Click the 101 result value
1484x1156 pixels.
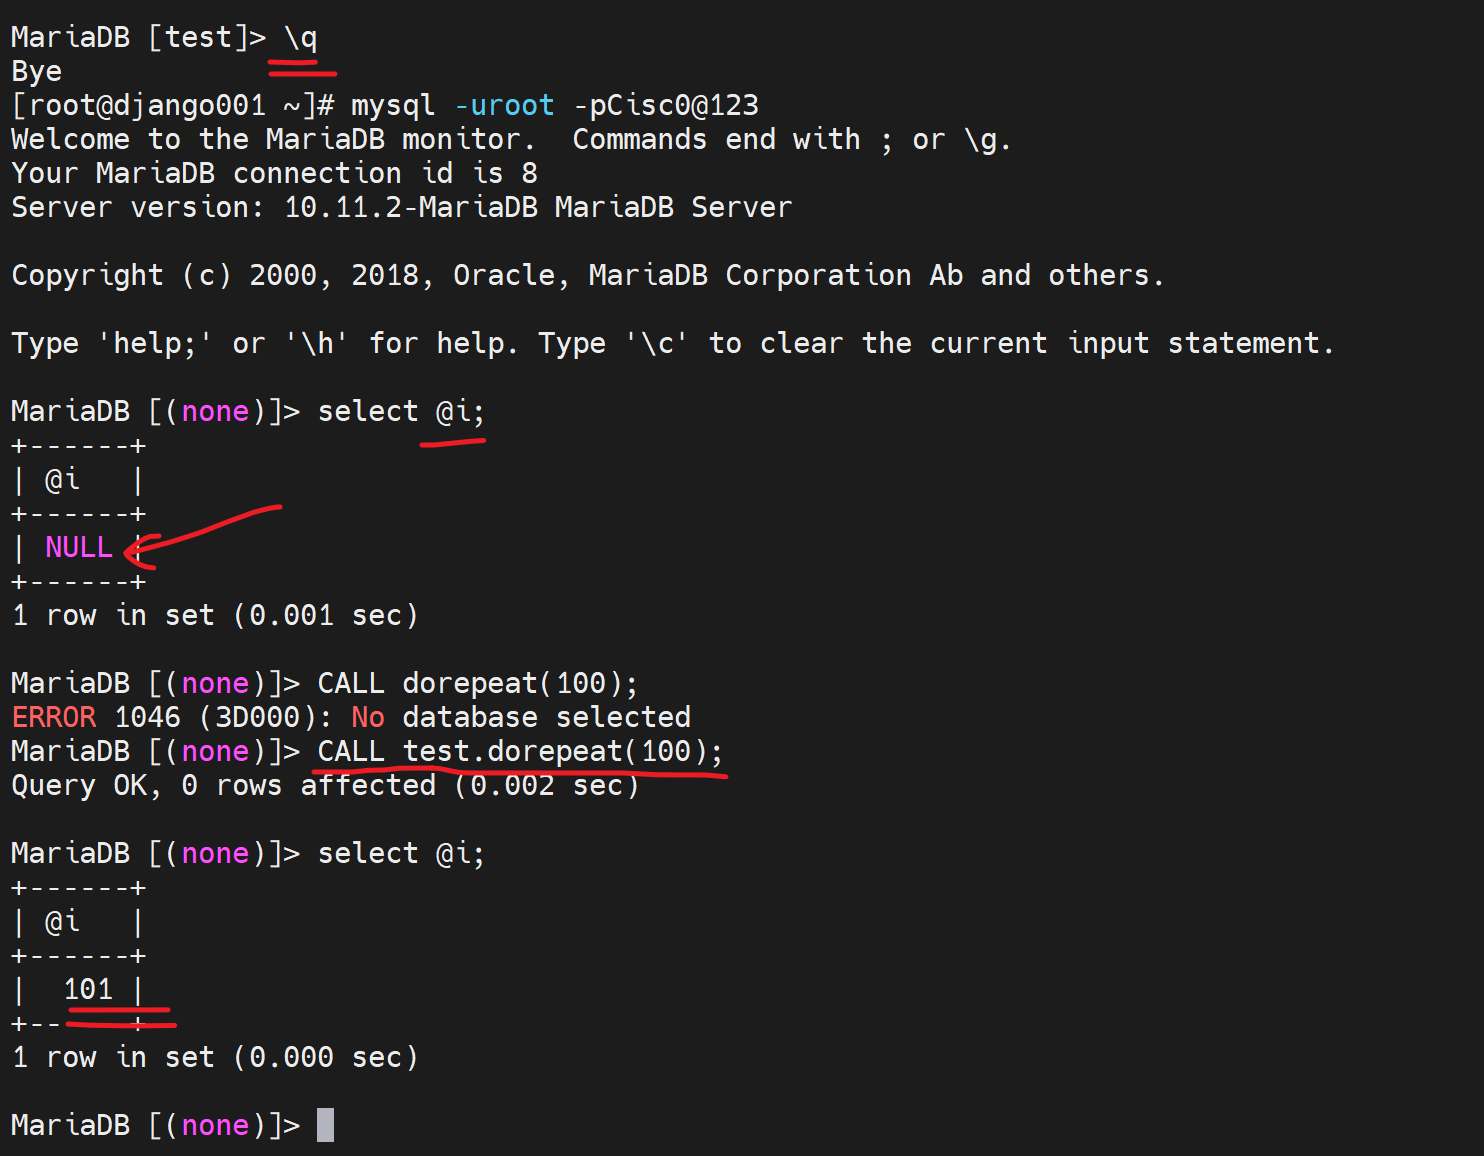[88, 990]
